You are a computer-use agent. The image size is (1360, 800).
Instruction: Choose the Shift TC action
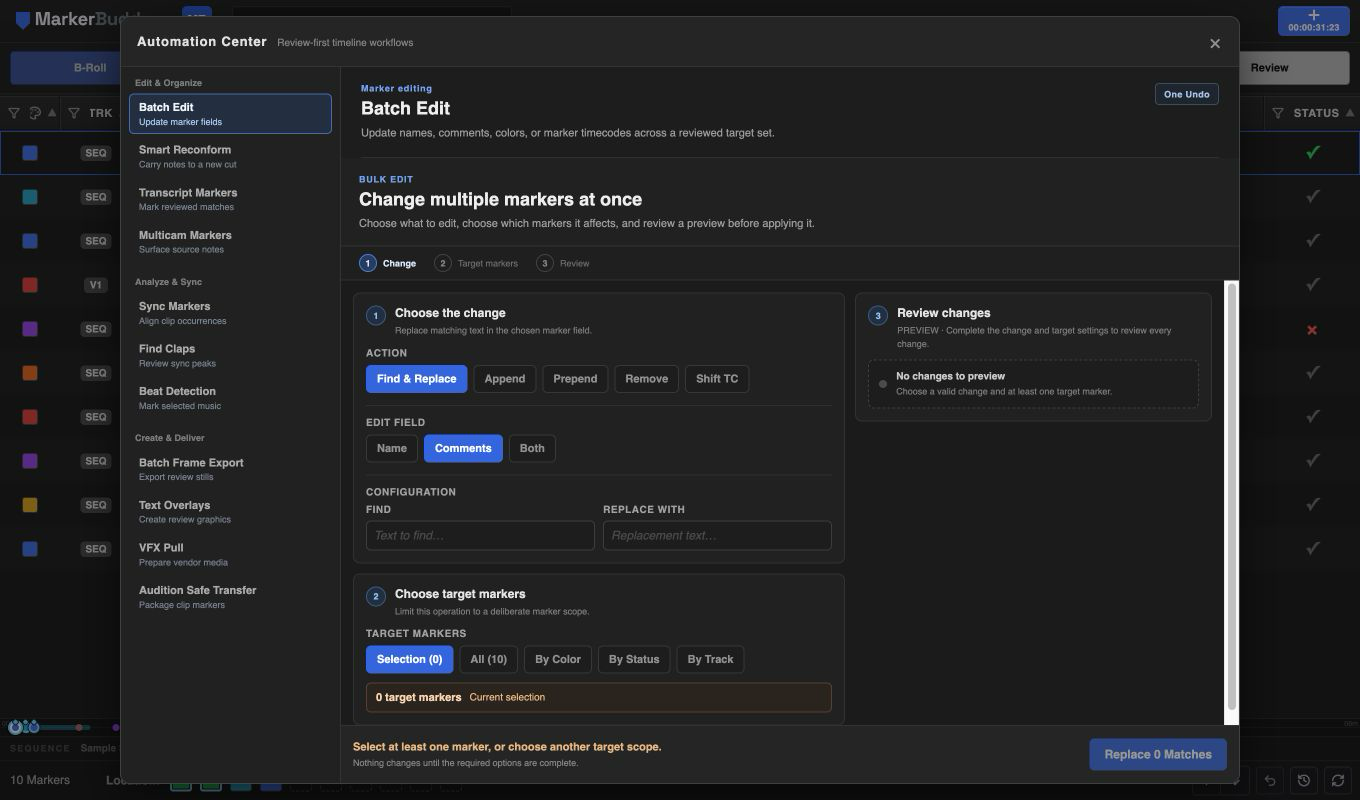pyautogui.click(x=717, y=379)
